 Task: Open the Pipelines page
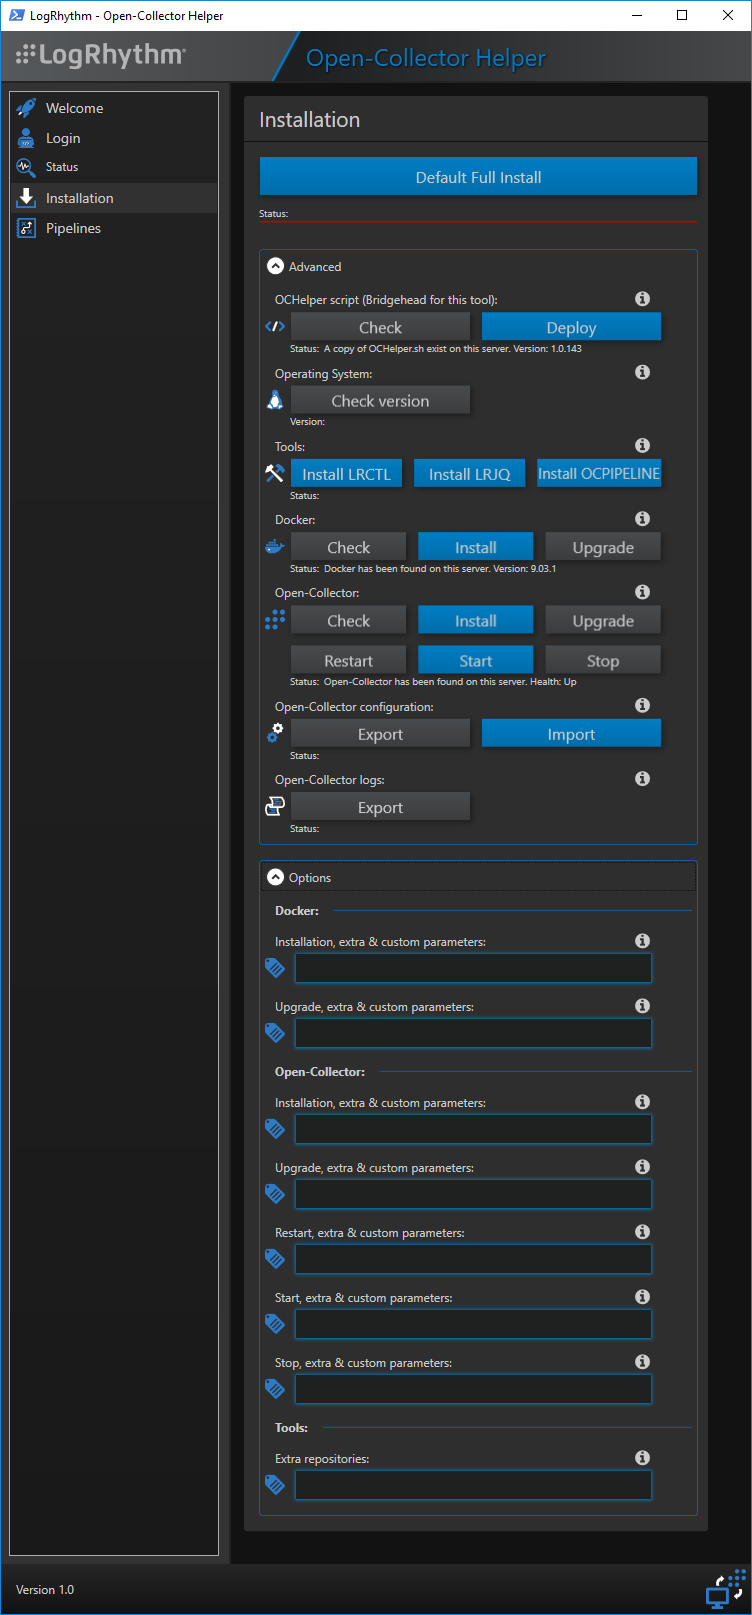(114, 228)
